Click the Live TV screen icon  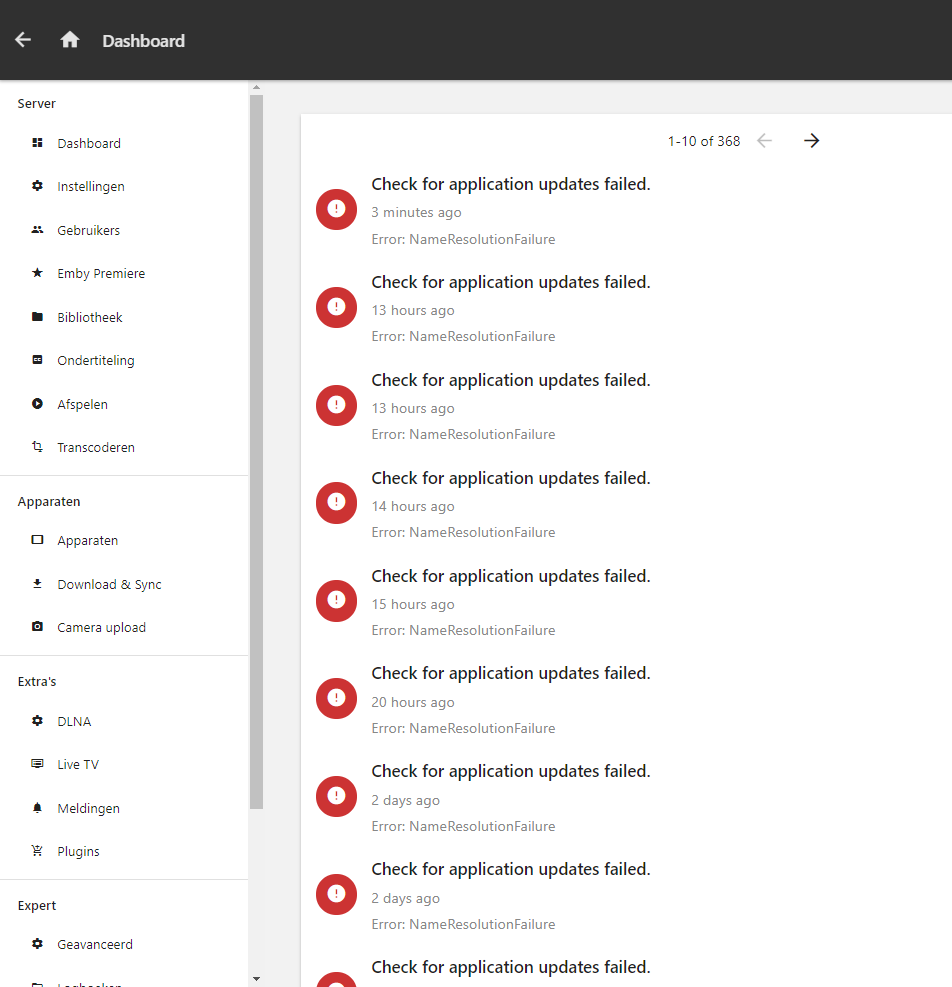click(x=37, y=764)
